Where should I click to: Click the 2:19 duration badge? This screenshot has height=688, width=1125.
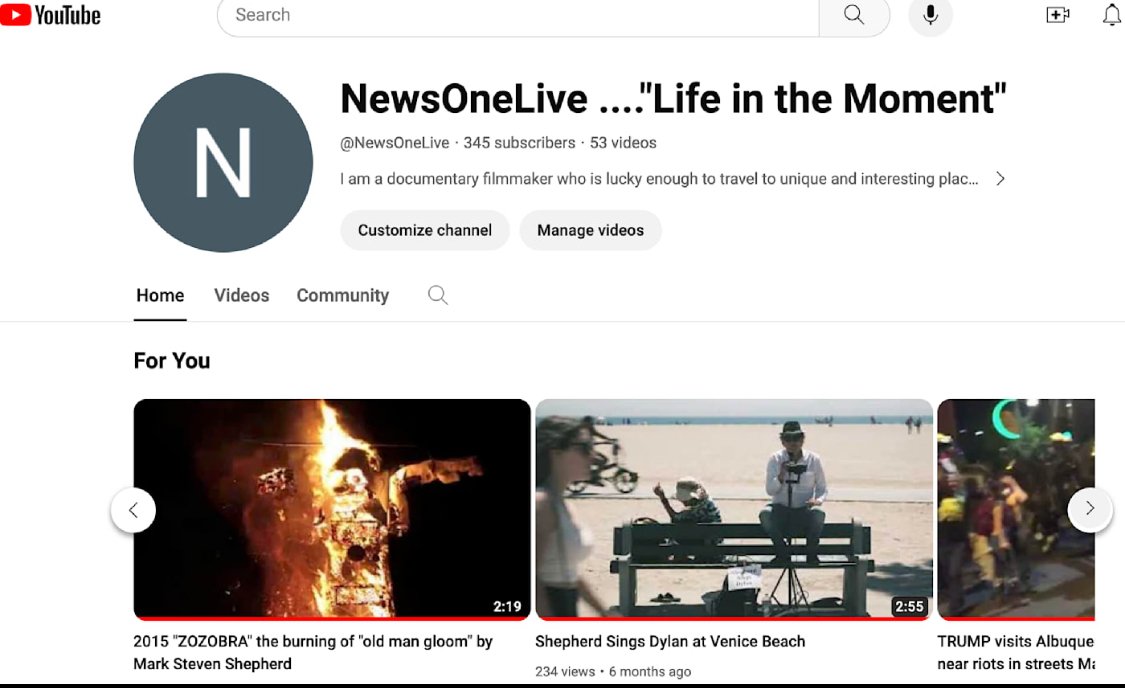click(x=507, y=607)
